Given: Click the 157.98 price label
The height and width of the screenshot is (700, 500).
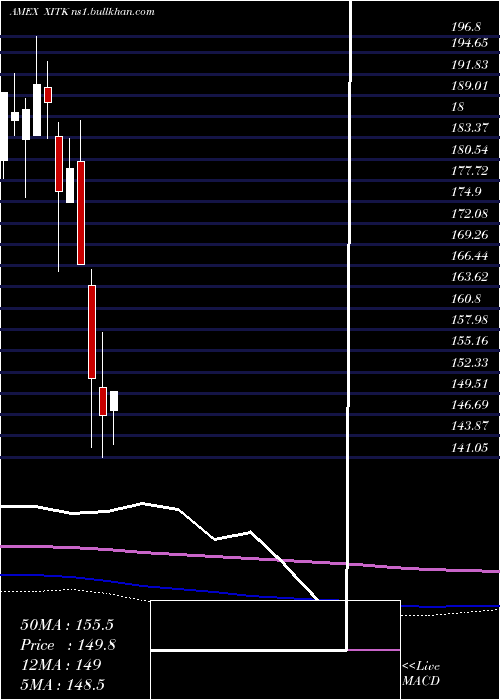Looking at the screenshot, I should (470, 320).
